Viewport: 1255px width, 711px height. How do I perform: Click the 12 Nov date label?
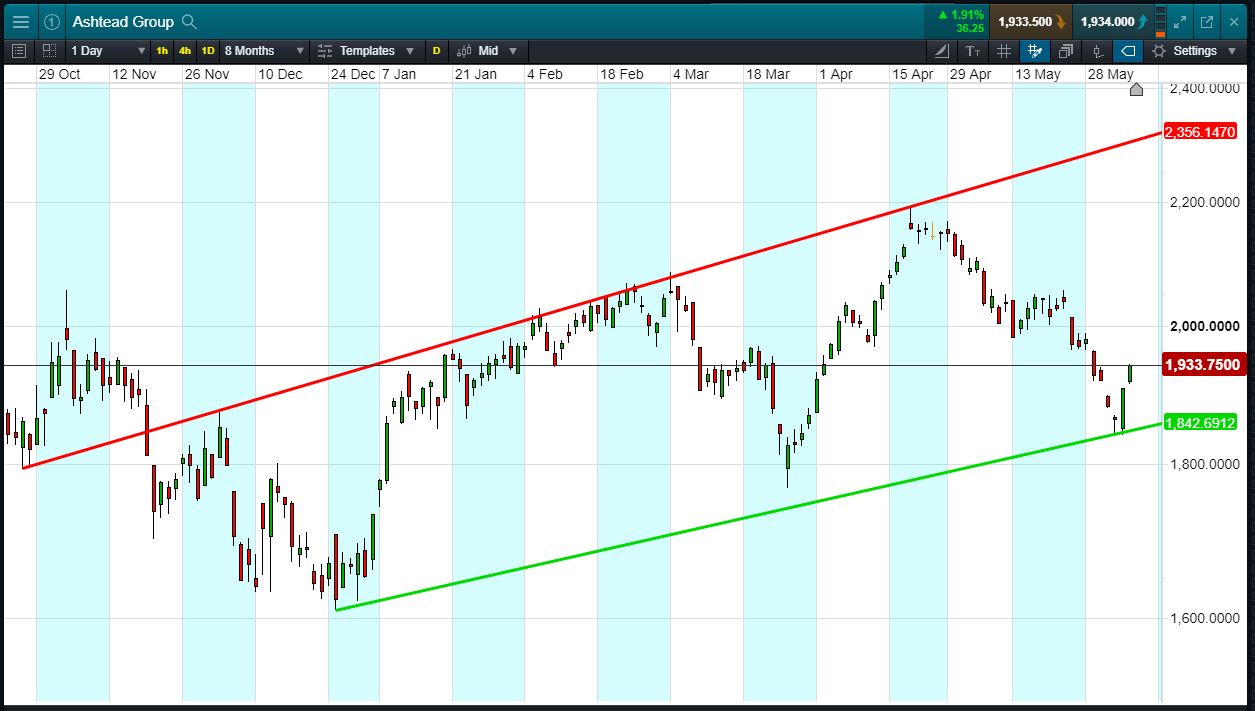click(x=134, y=74)
